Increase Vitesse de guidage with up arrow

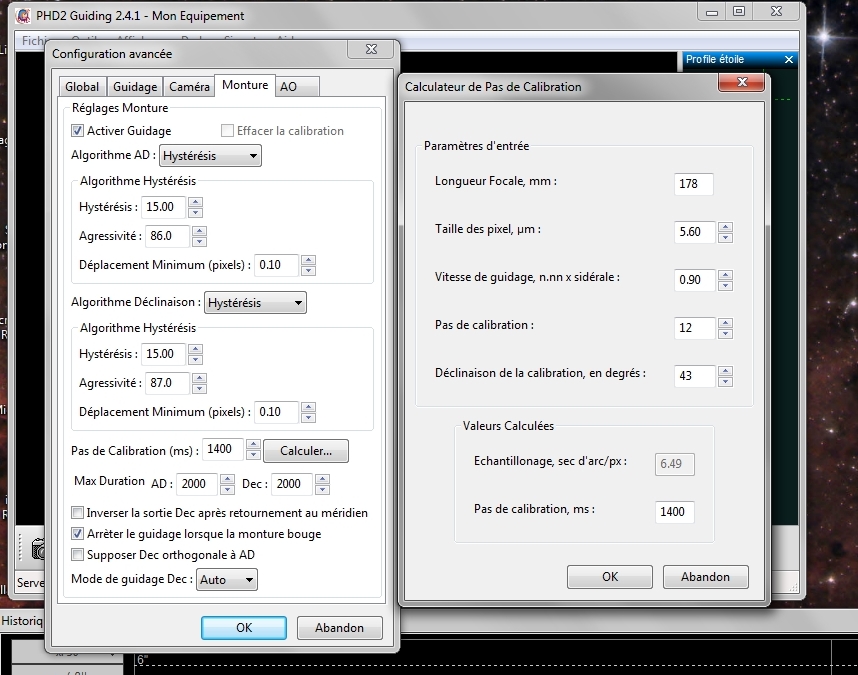pyautogui.click(x=725, y=275)
